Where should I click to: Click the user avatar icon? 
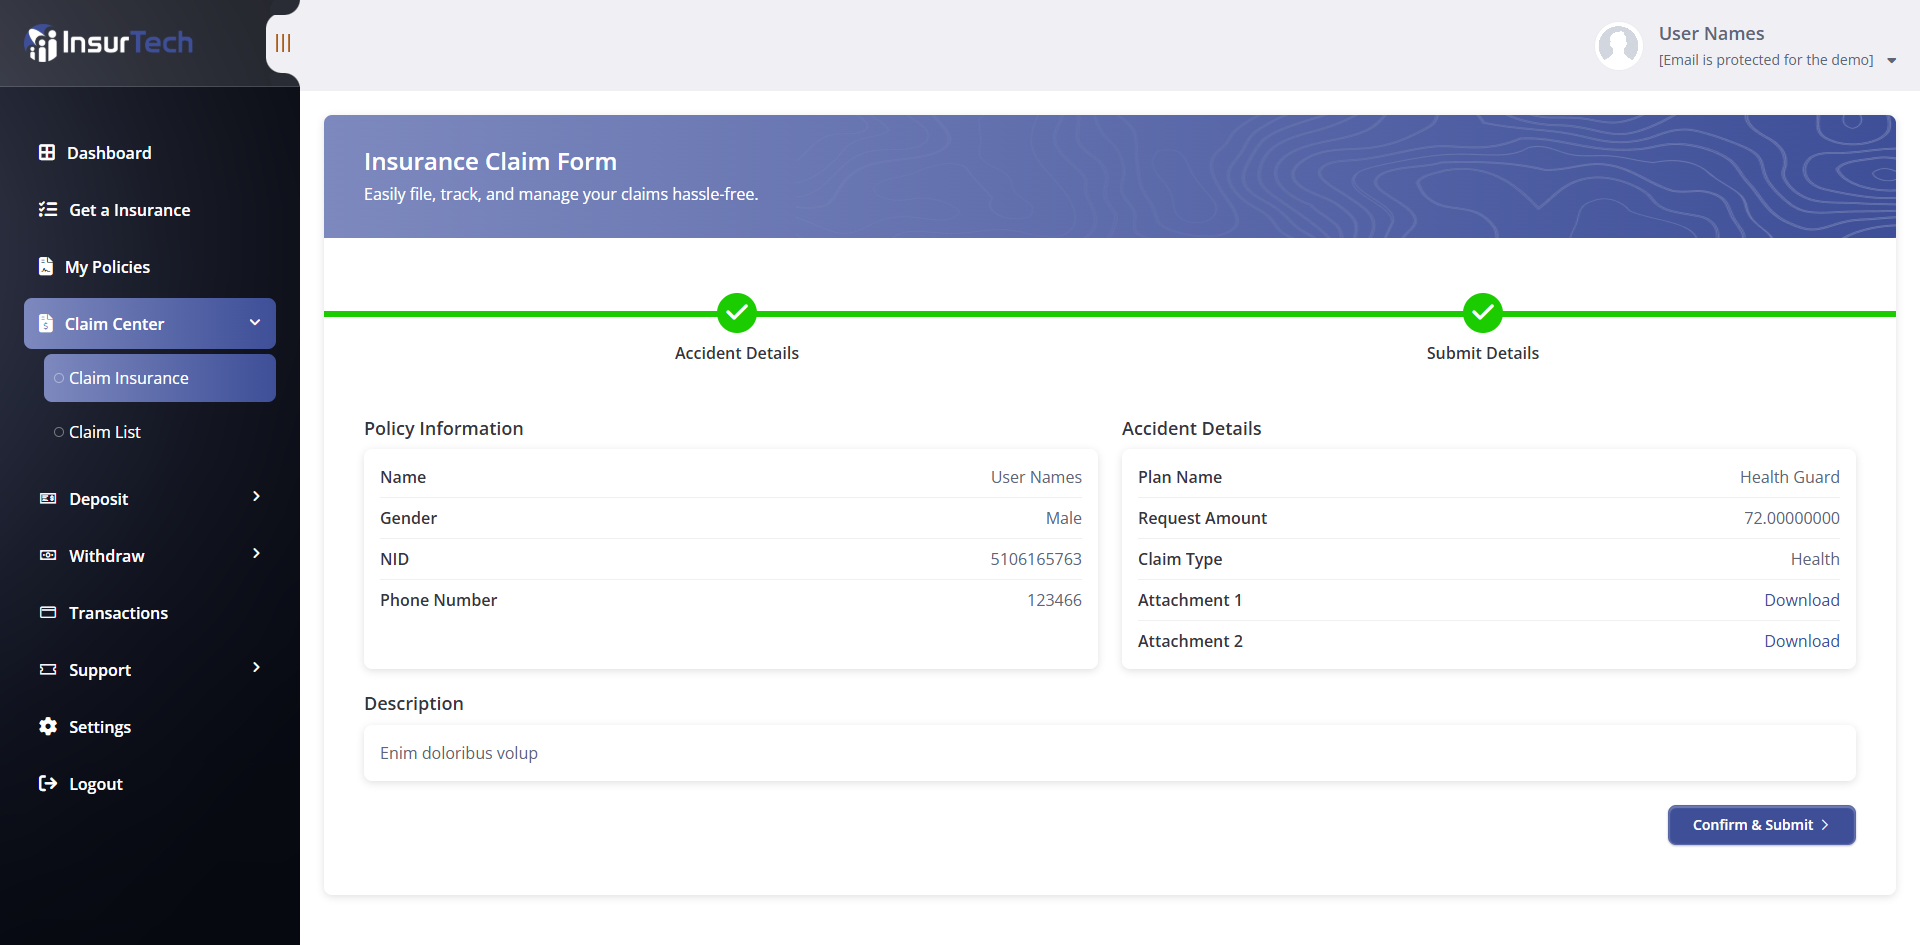coord(1619,46)
